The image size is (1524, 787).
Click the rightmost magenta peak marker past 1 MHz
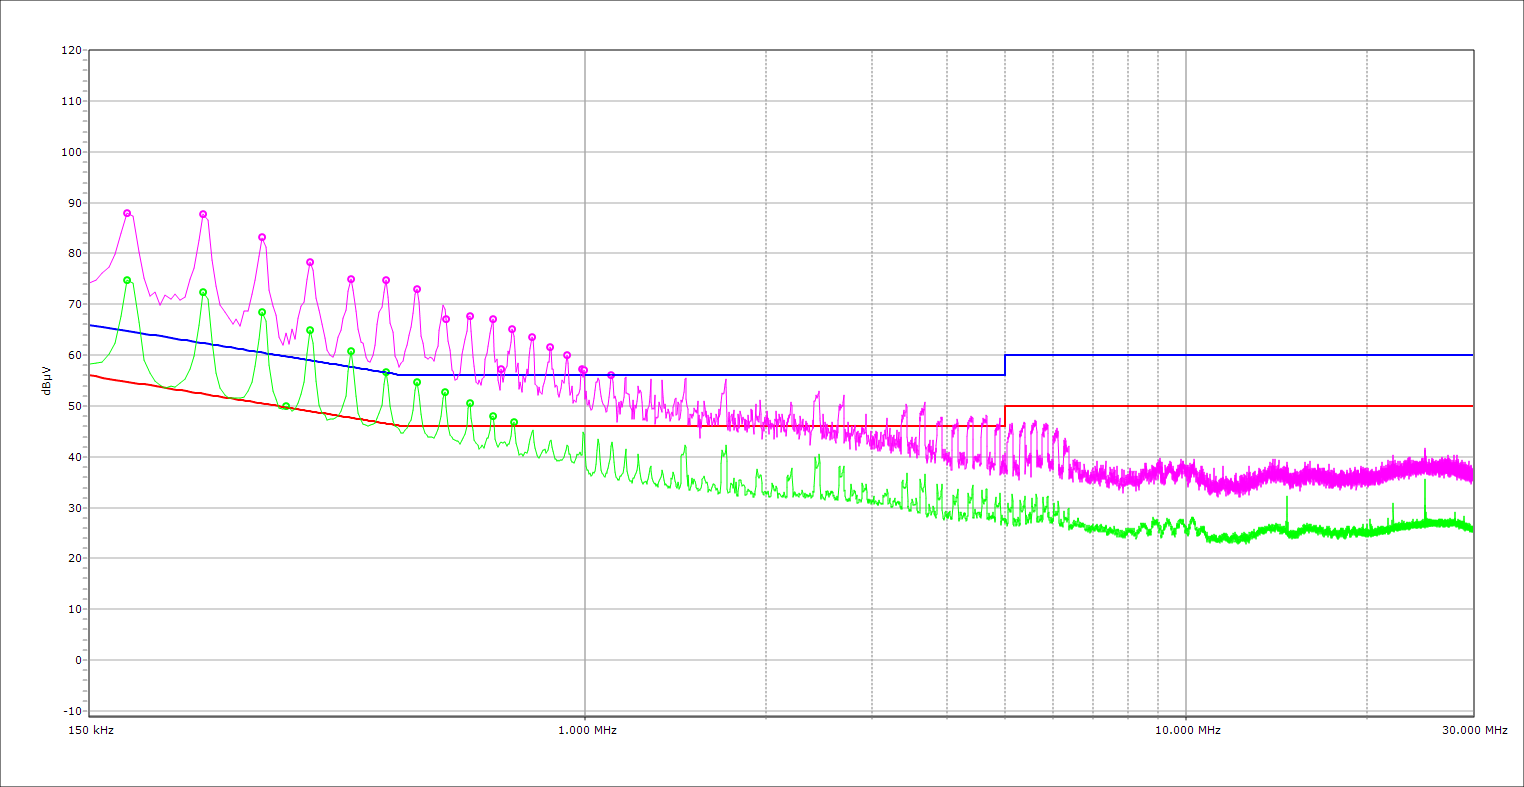(611, 375)
